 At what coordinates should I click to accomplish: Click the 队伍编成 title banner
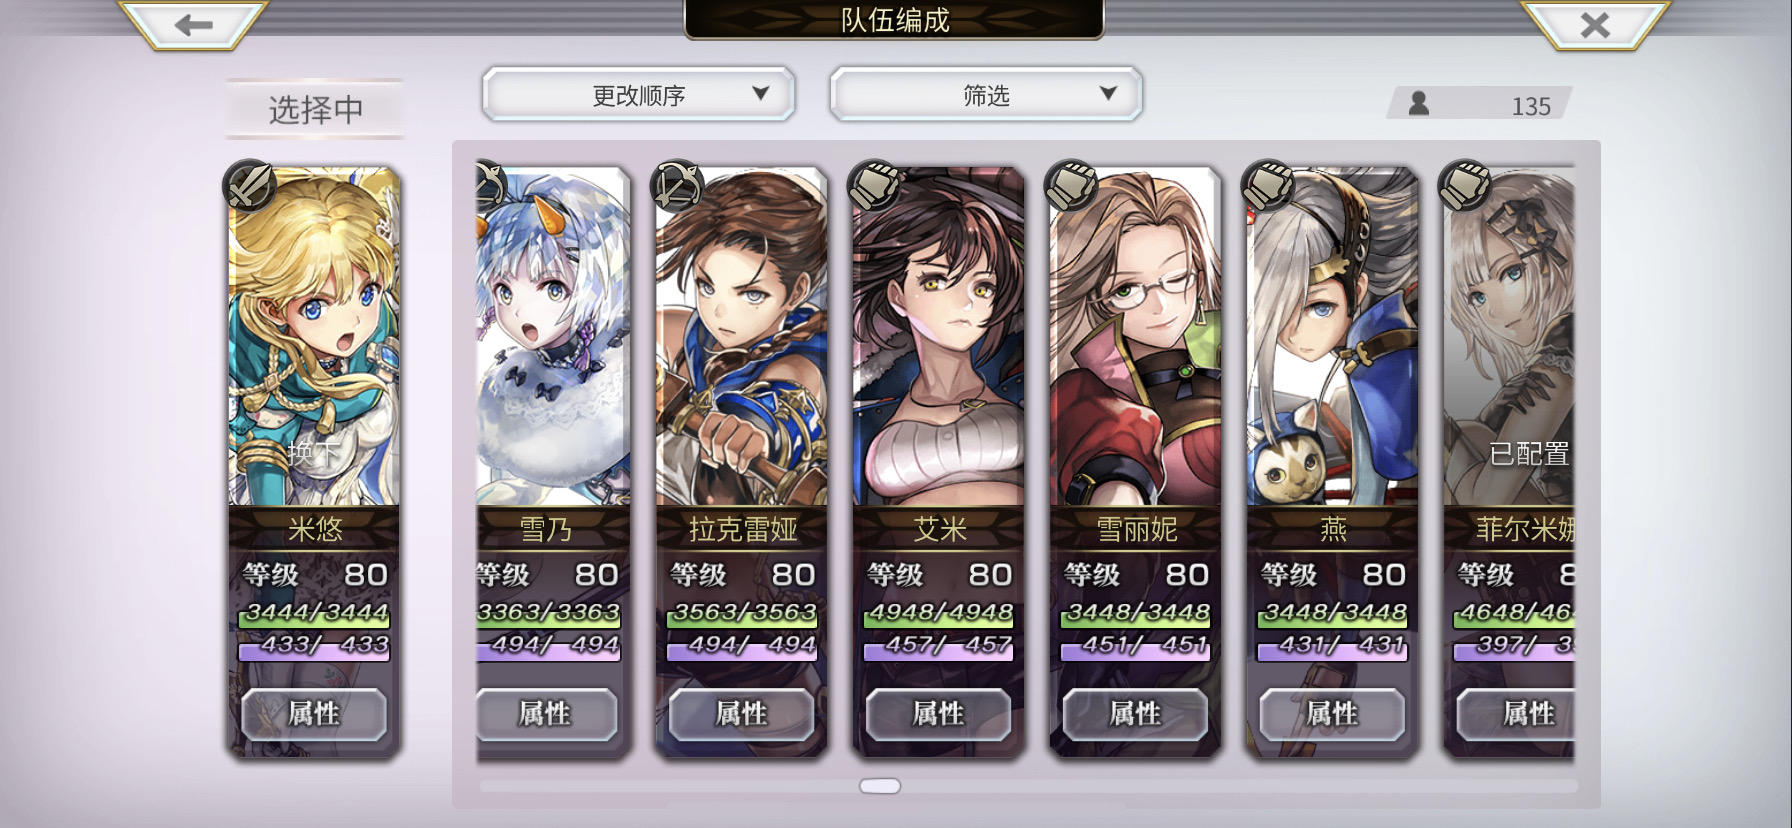point(894,19)
